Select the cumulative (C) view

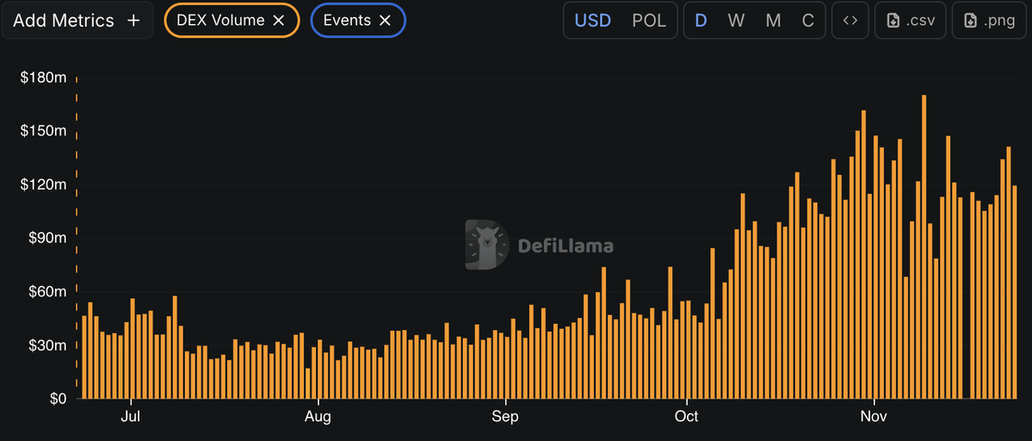click(807, 20)
